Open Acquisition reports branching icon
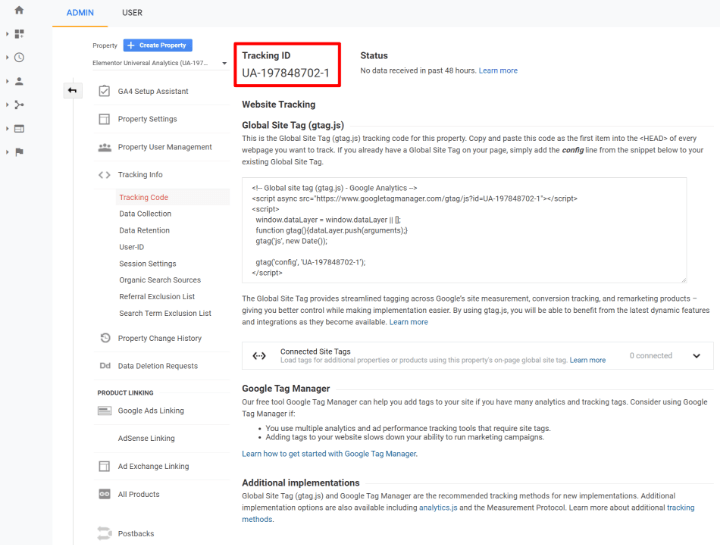Image resolution: width=720 pixels, height=545 pixels. pyautogui.click(x=19, y=105)
